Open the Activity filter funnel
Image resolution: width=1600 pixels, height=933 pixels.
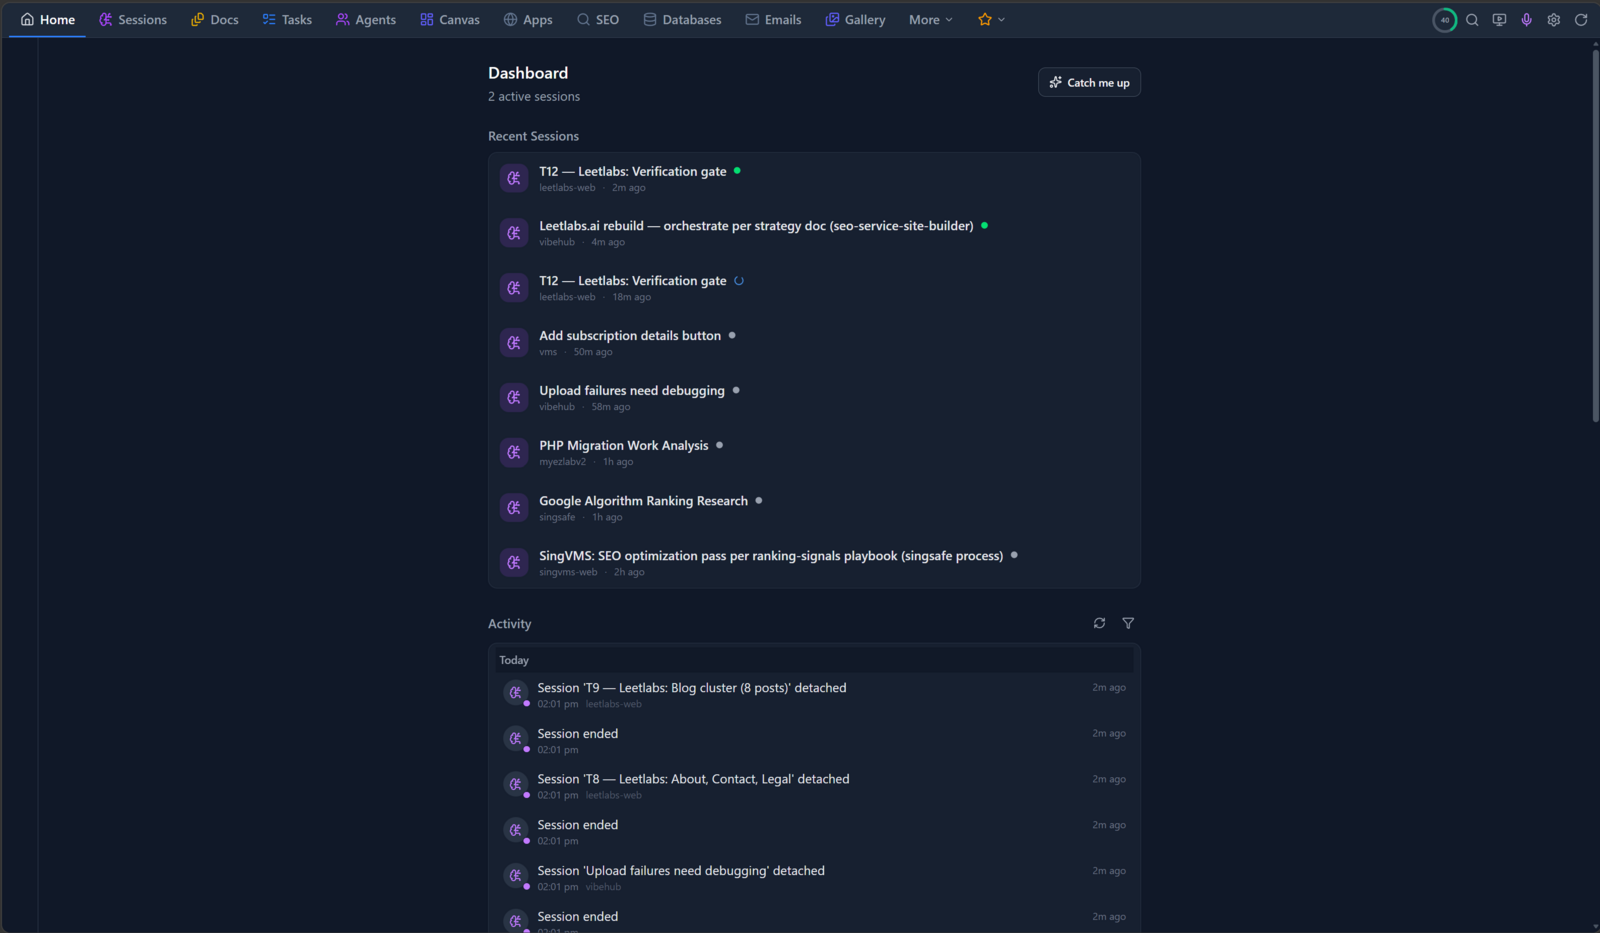pos(1128,623)
